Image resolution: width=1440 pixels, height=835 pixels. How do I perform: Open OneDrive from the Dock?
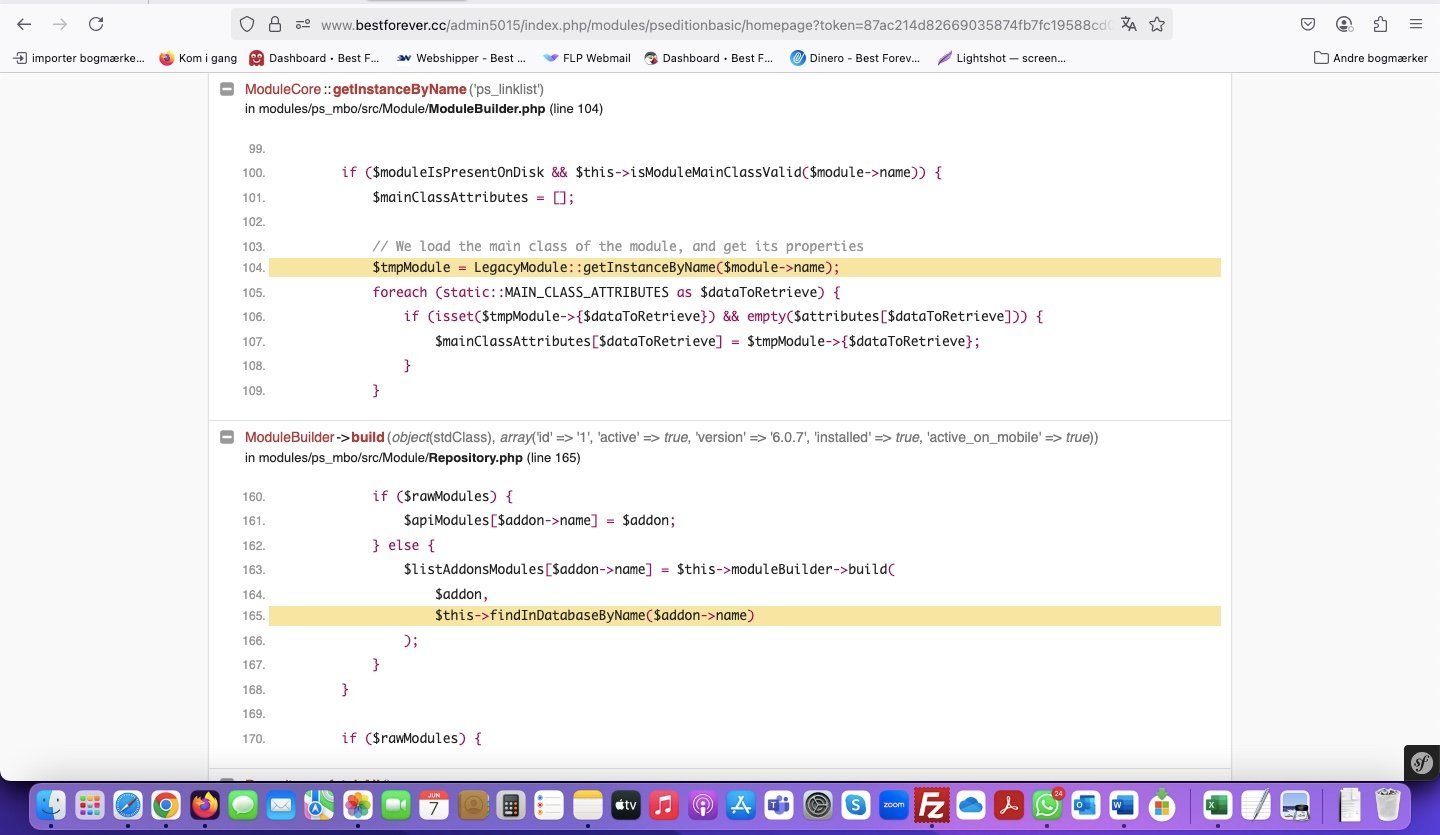[x=971, y=805]
